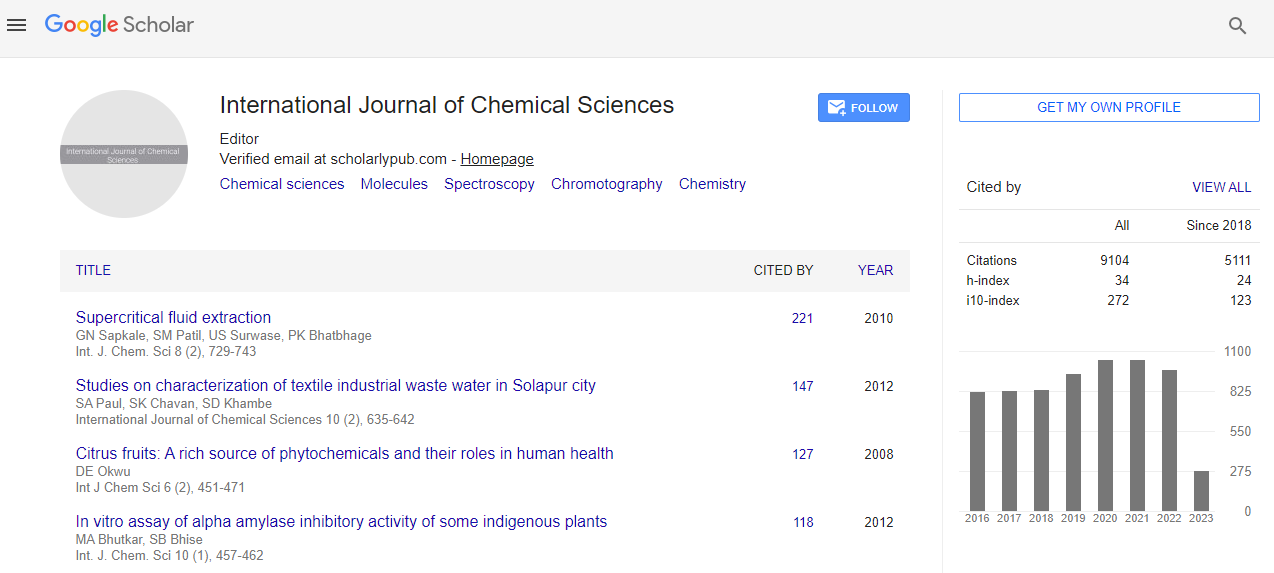Click the 'Cited by' section heading
Viewport: 1274px width, 573px height.
click(x=994, y=187)
